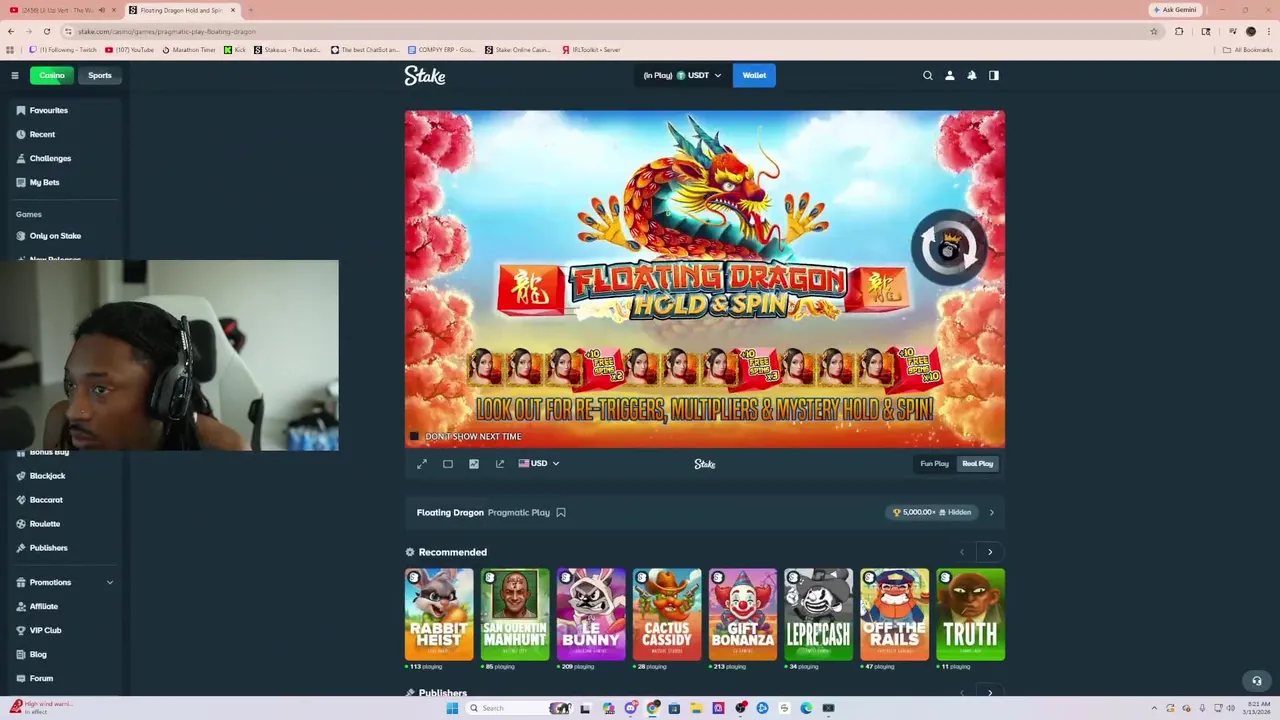Open Chrome profile avatar

tap(1250, 31)
